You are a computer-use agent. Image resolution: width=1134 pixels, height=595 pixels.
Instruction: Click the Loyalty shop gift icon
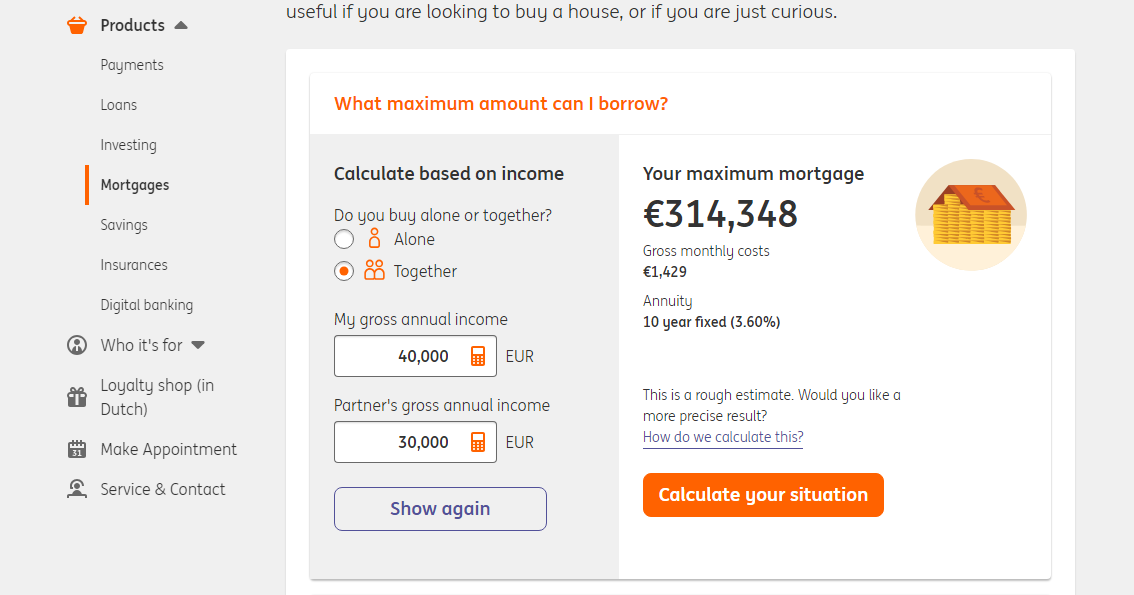click(77, 397)
